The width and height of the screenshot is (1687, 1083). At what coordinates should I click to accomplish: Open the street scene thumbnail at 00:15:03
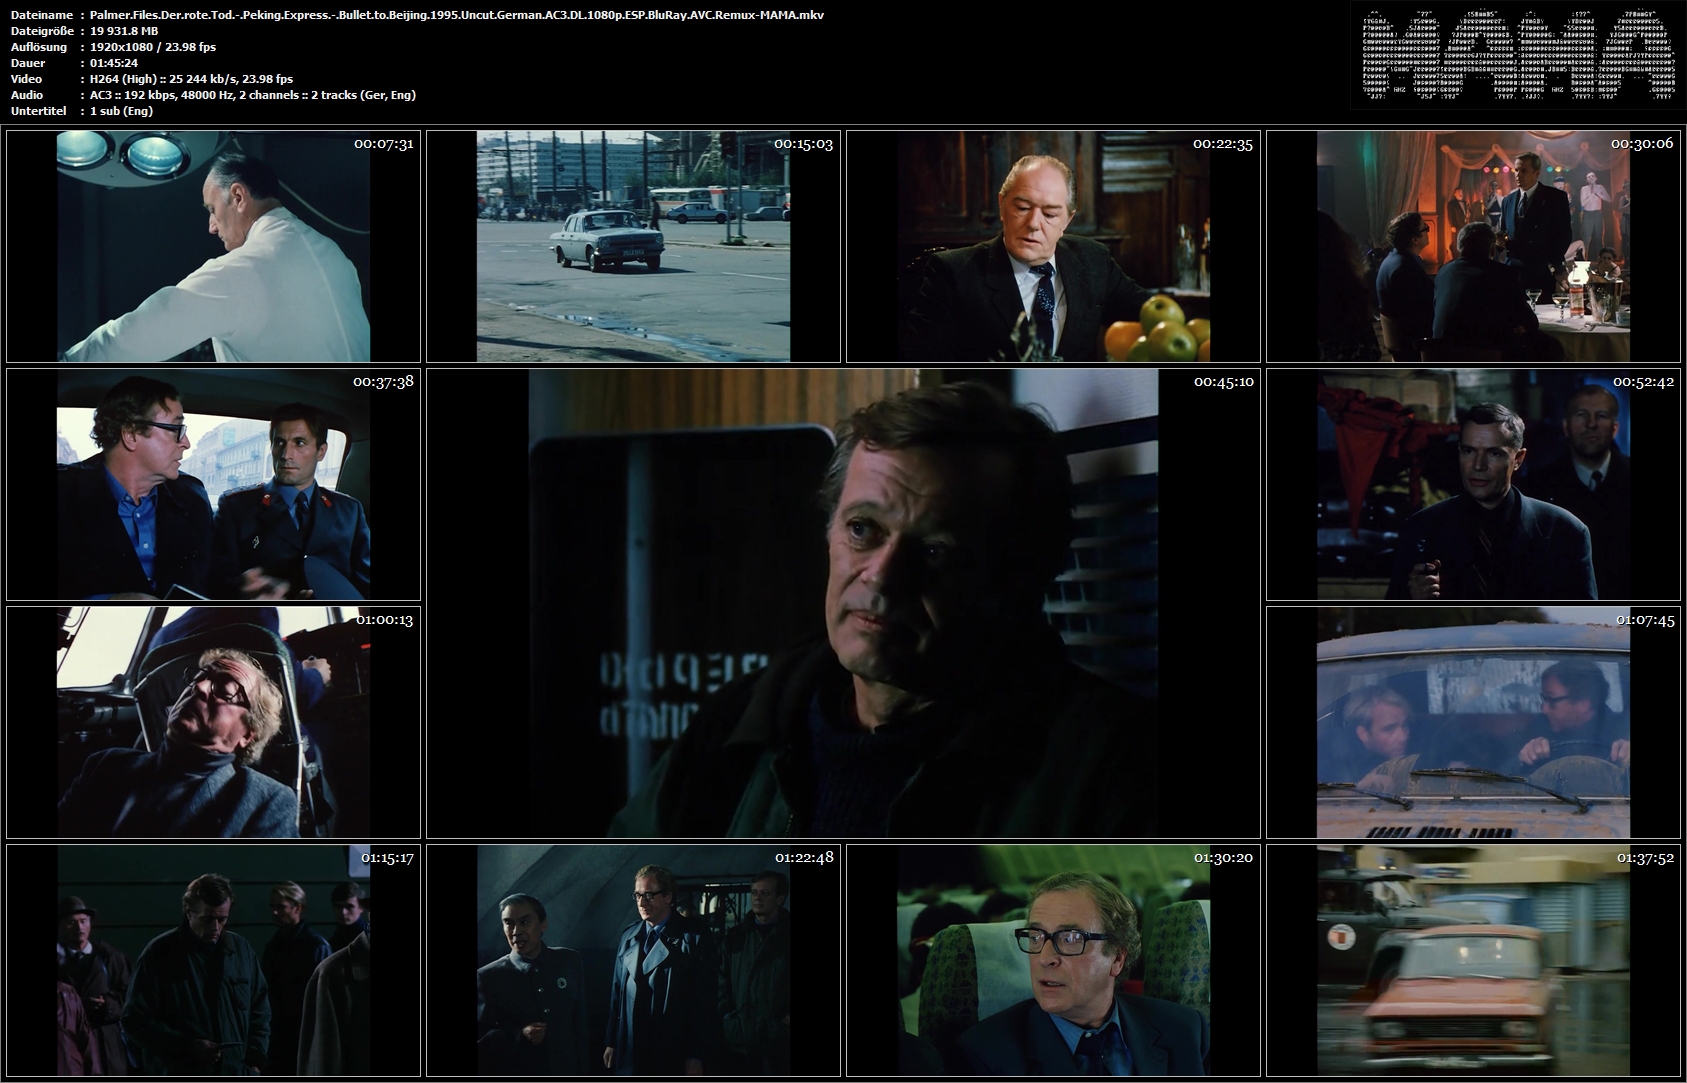633,246
